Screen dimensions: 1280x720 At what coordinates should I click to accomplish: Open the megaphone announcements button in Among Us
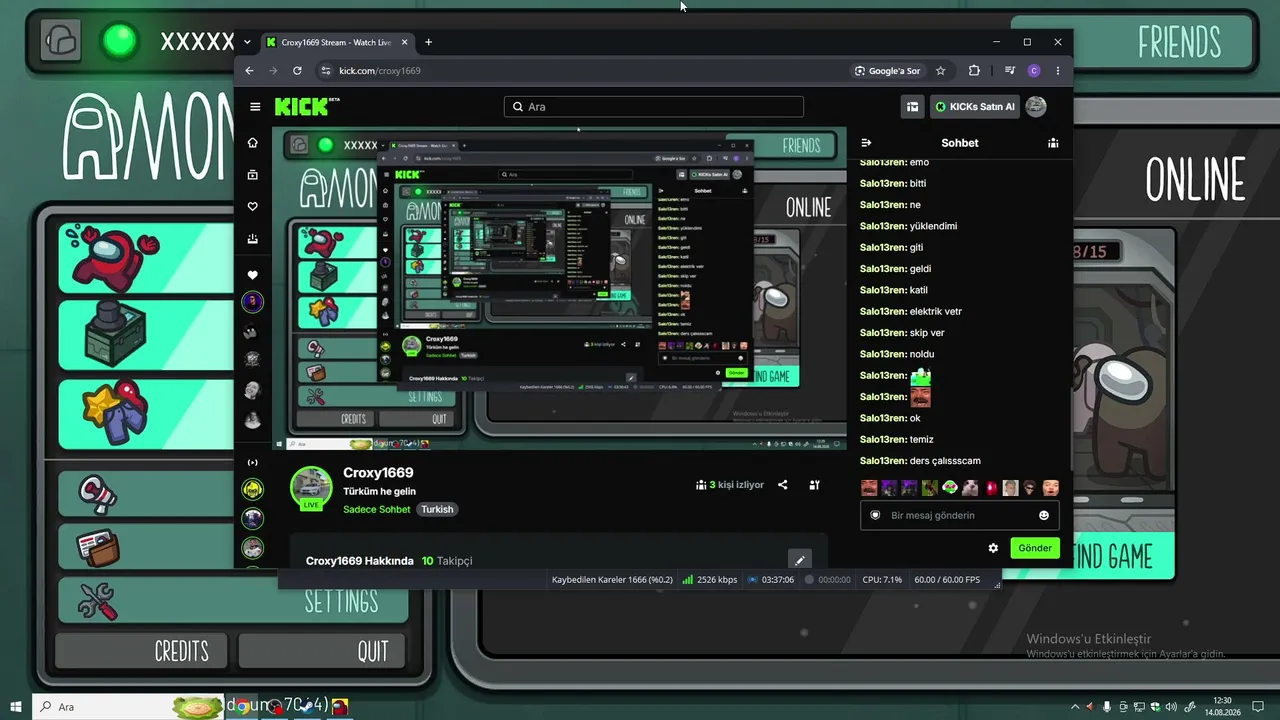pos(145,494)
